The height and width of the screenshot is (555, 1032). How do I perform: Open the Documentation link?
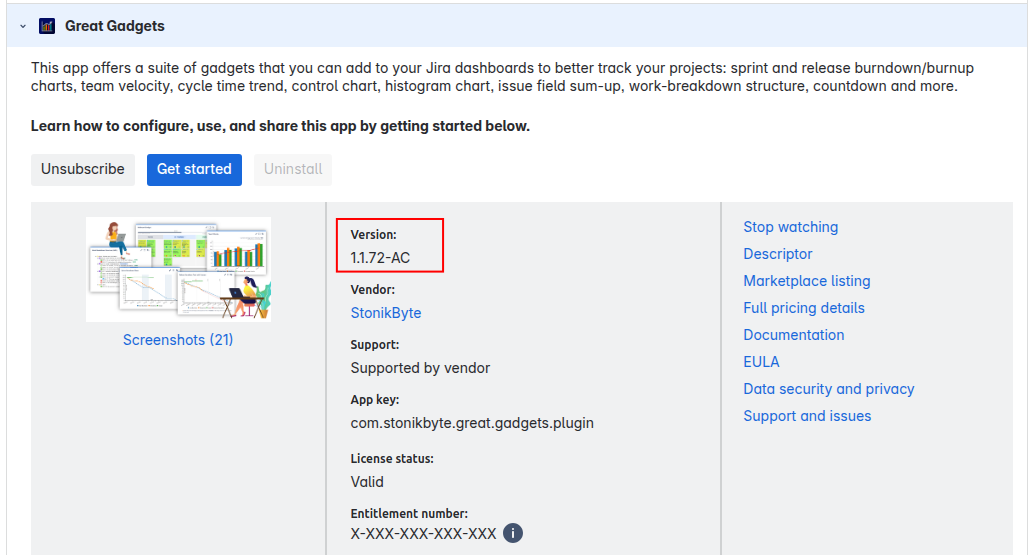[x=794, y=335]
